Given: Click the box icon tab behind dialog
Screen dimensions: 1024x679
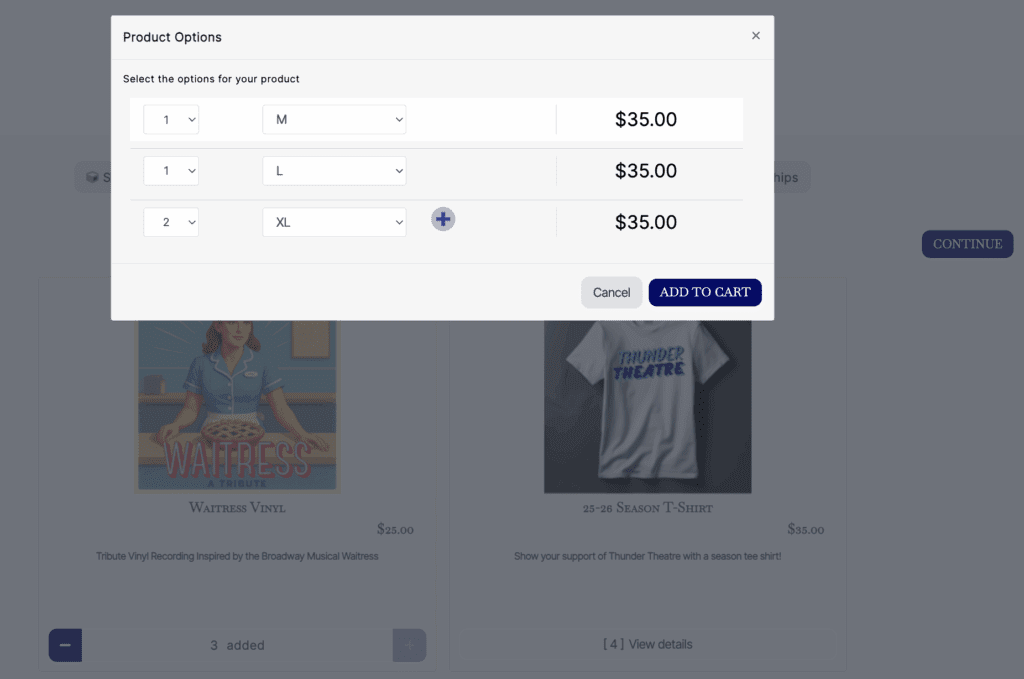Looking at the screenshot, I should (93, 178).
